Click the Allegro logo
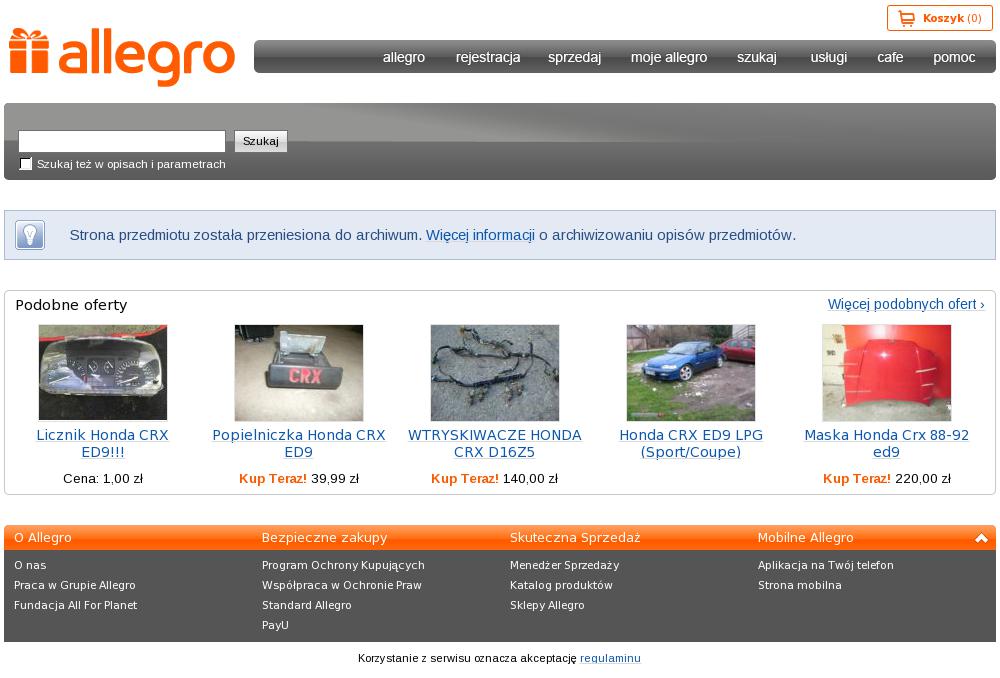The width and height of the screenshot is (1000, 678). (x=122, y=57)
